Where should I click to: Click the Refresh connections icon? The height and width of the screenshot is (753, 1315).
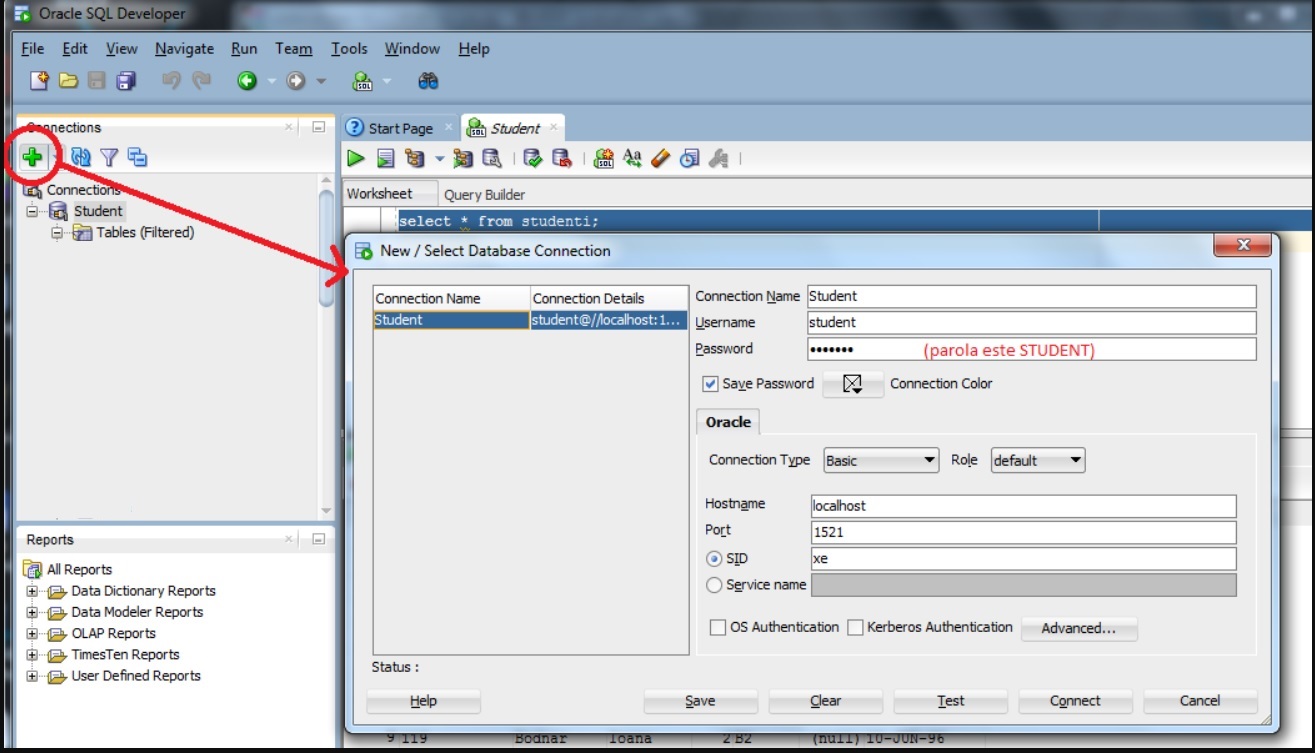coord(81,157)
